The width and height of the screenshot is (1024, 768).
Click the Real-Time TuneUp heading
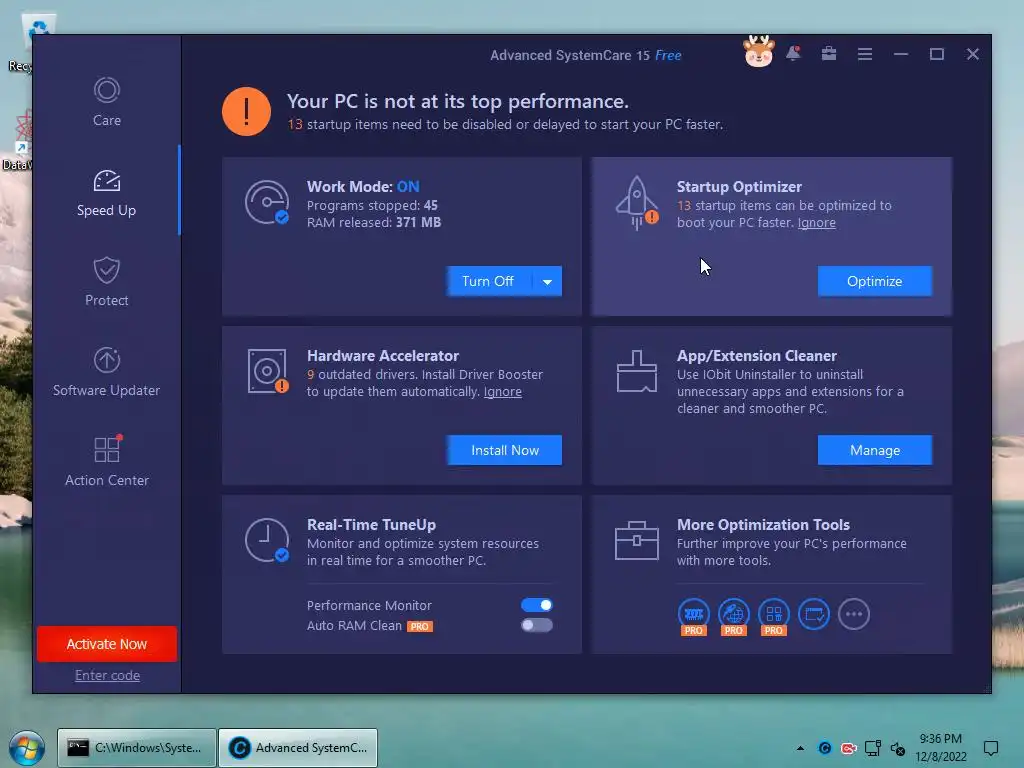tap(372, 525)
